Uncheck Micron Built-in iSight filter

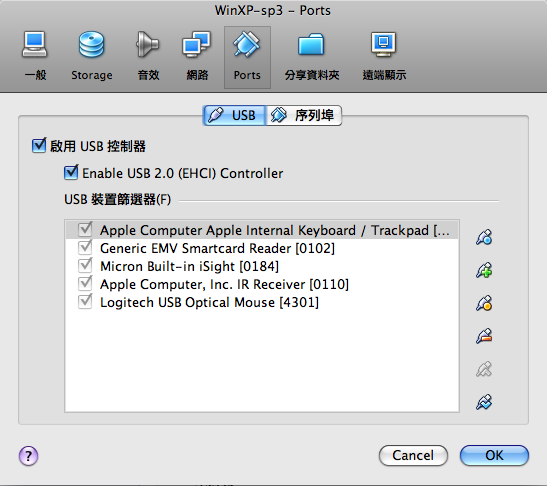[x=85, y=266]
